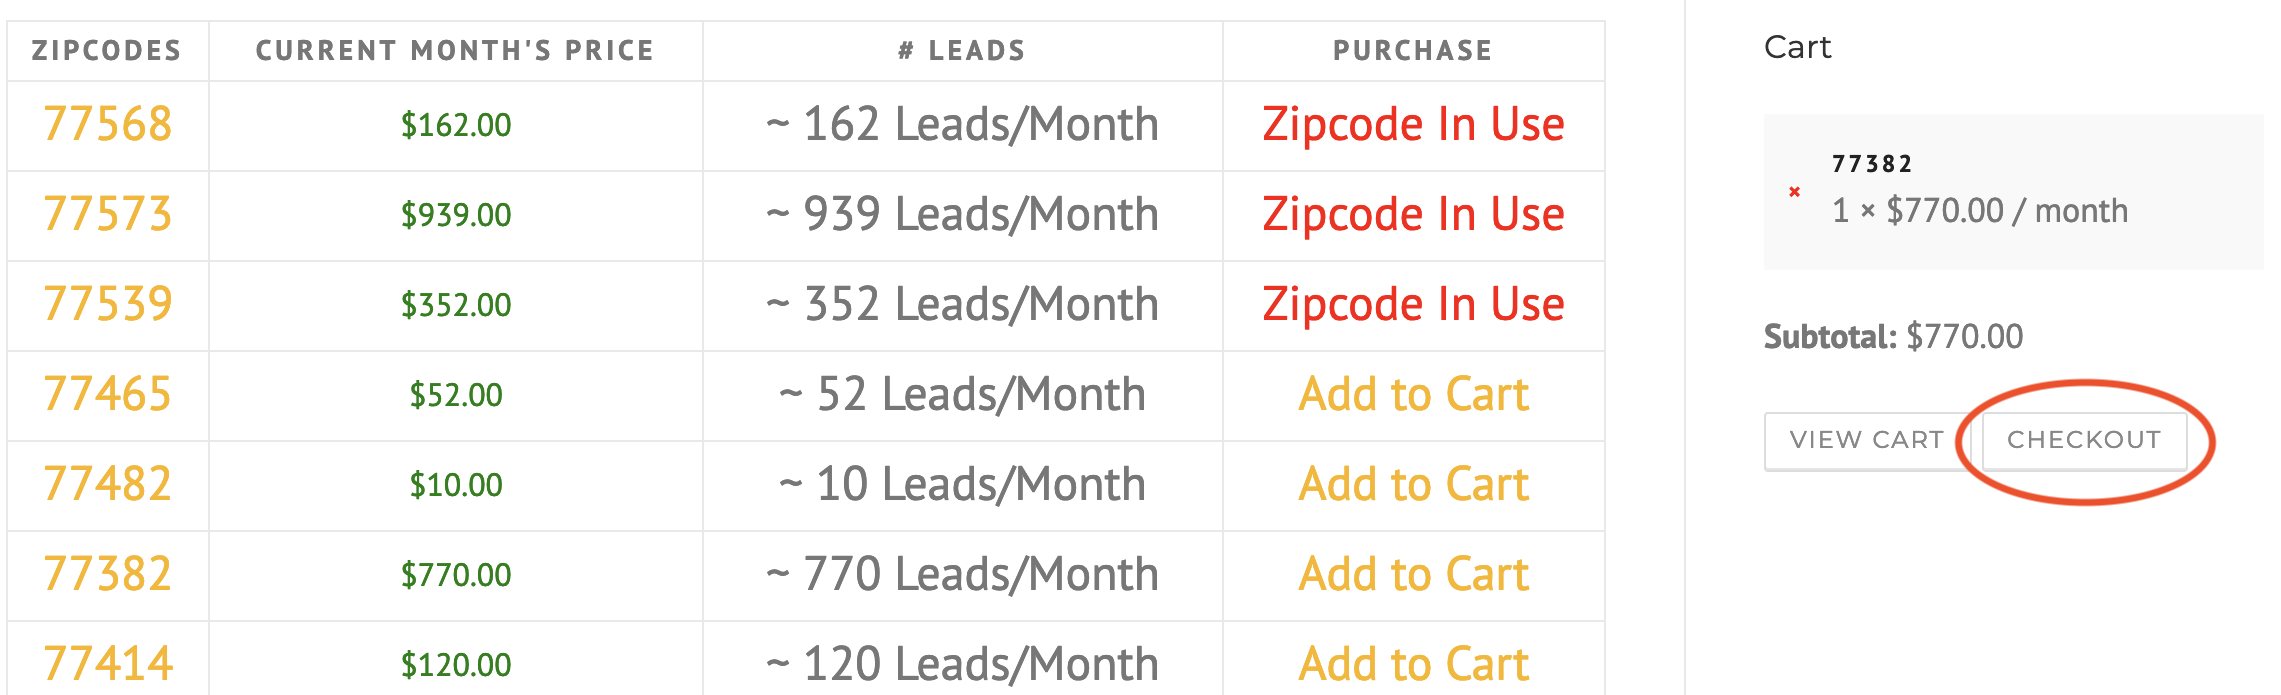This screenshot has height=695, width=2281.
Task: Add zipcode 77414 to cart
Action: pos(1413,665)
